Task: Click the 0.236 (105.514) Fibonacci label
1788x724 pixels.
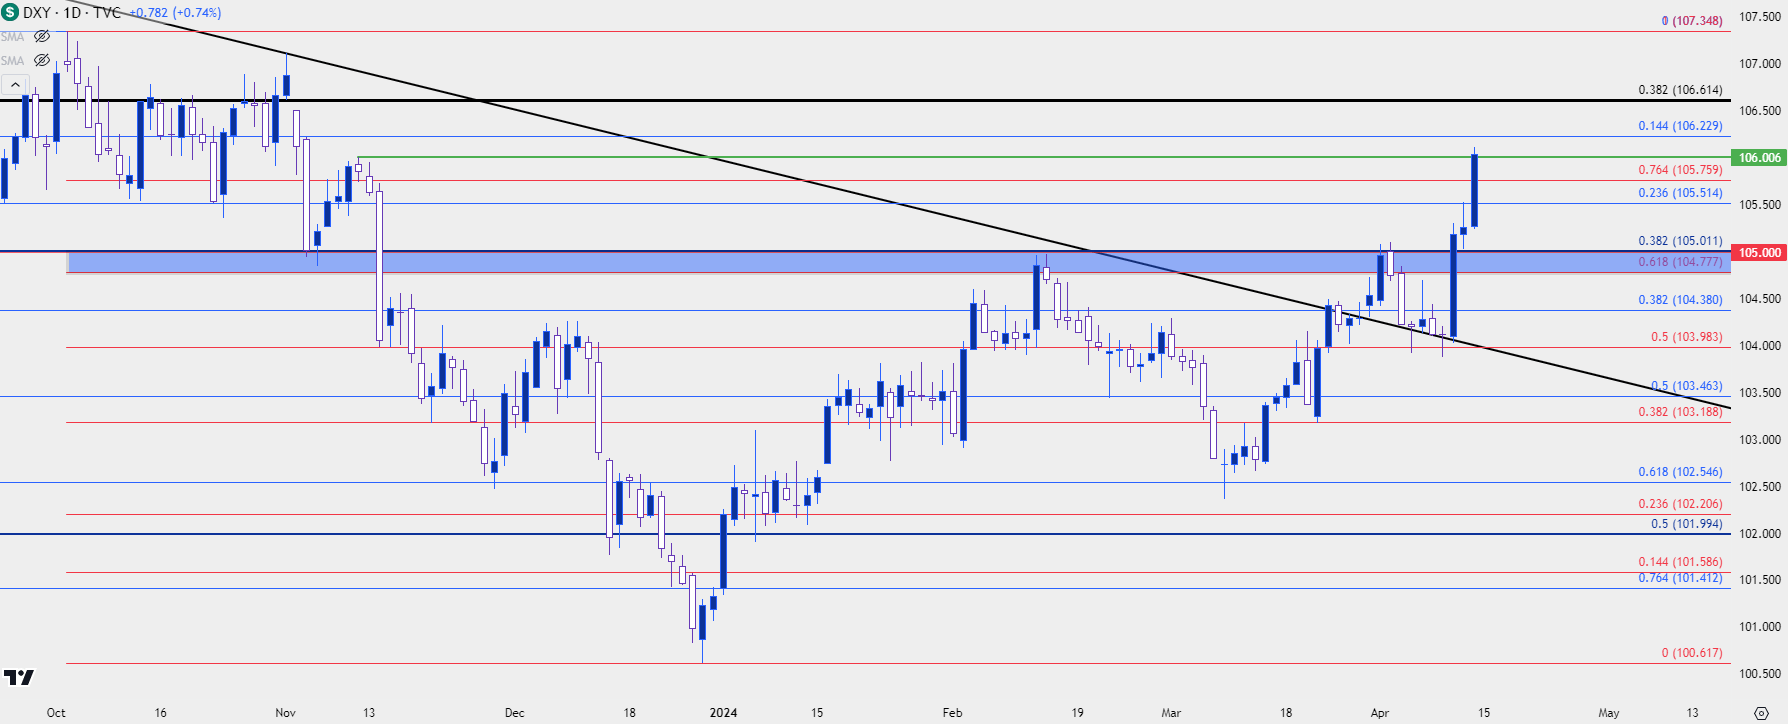Action: 1680,193
